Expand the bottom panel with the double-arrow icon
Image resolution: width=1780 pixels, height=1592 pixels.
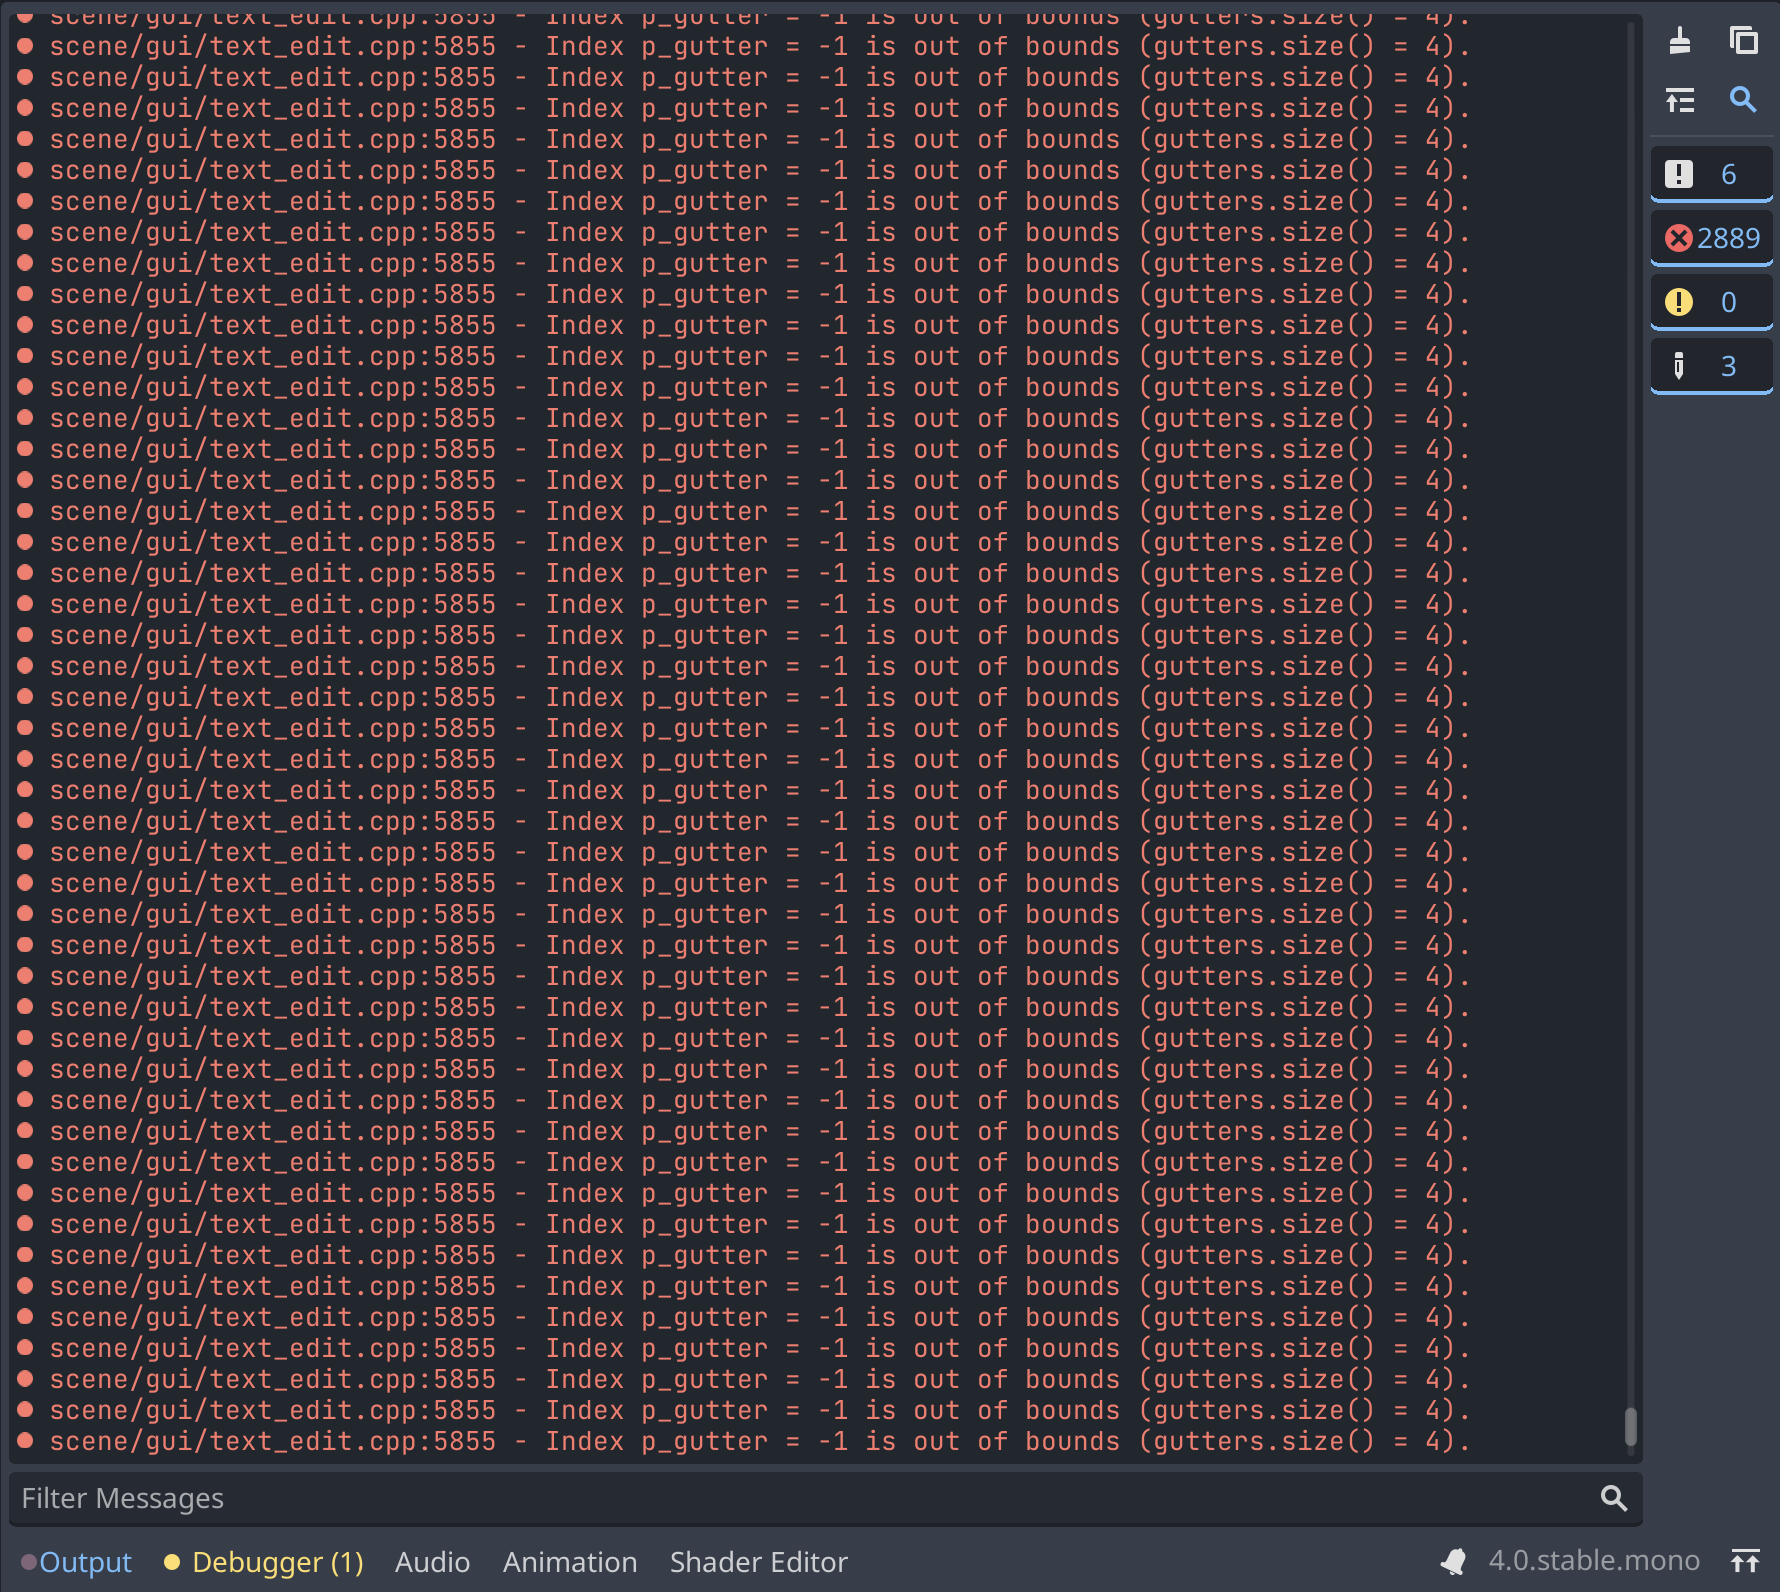click(x=1746, y=1560)
